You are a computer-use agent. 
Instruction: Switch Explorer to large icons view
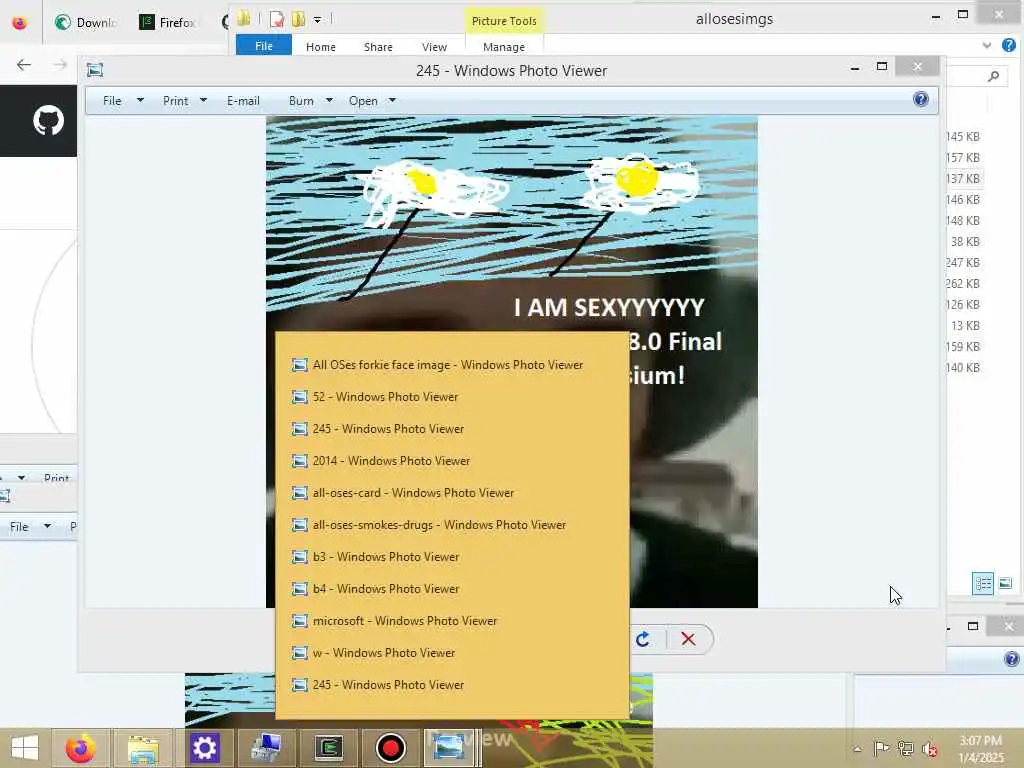point(1006,583)
